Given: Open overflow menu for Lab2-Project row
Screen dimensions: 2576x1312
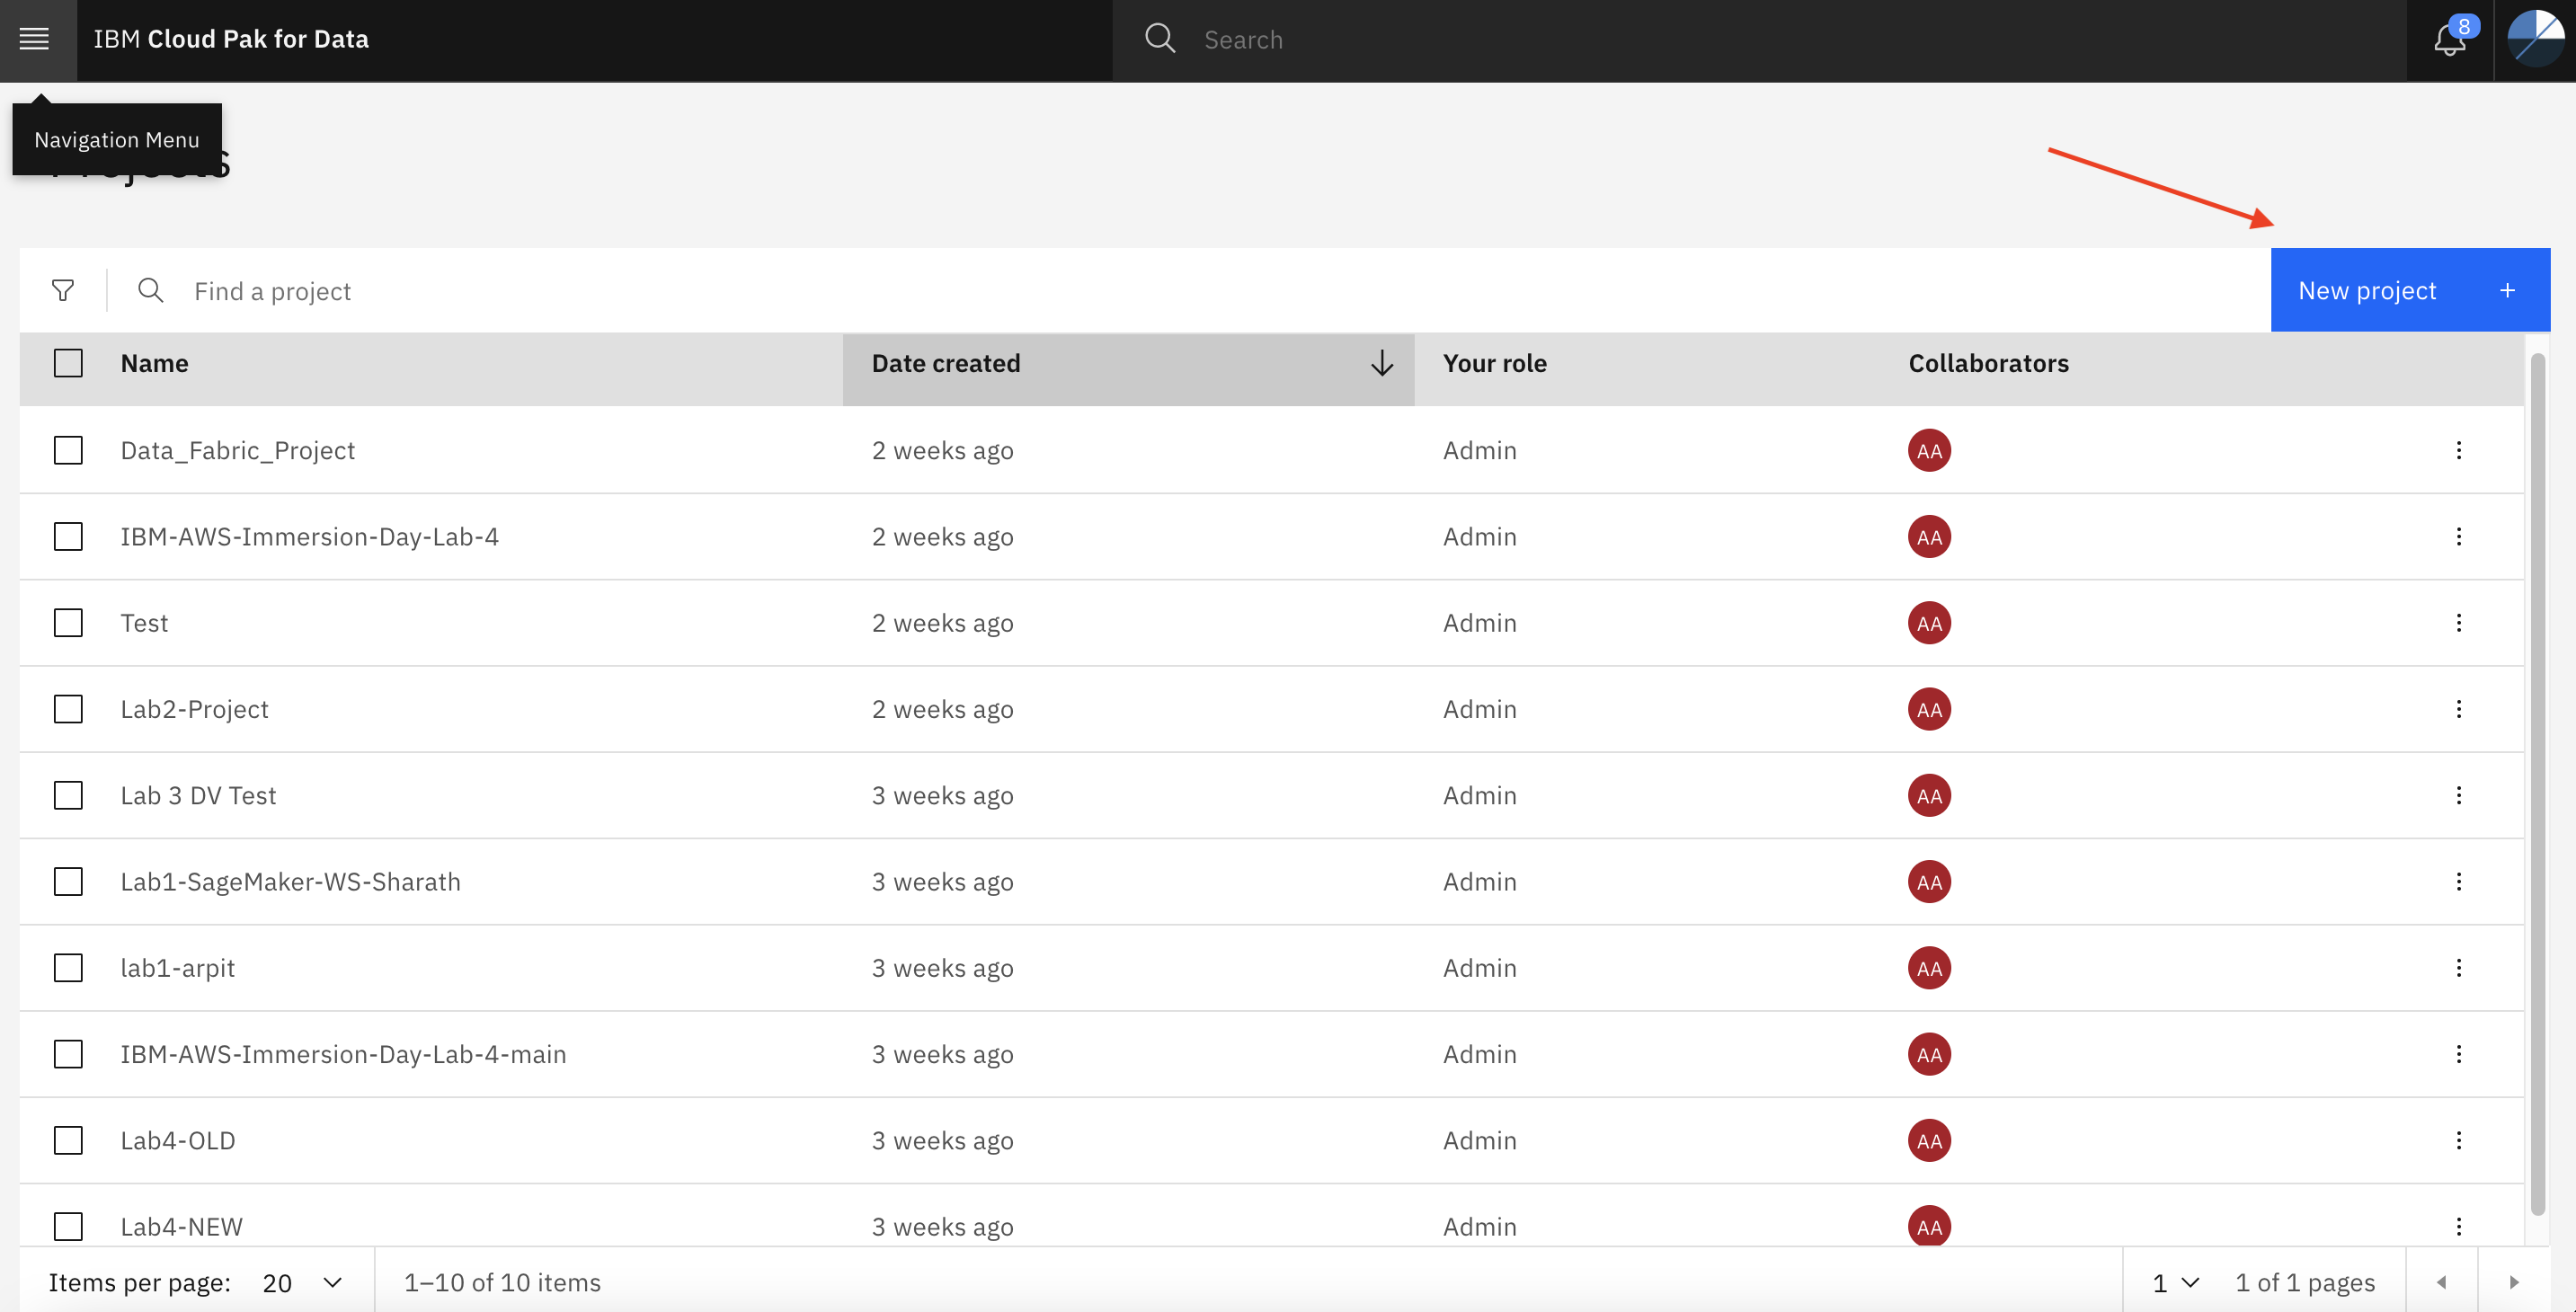Looking at the screenshot, I should [x=2458, y=709].
